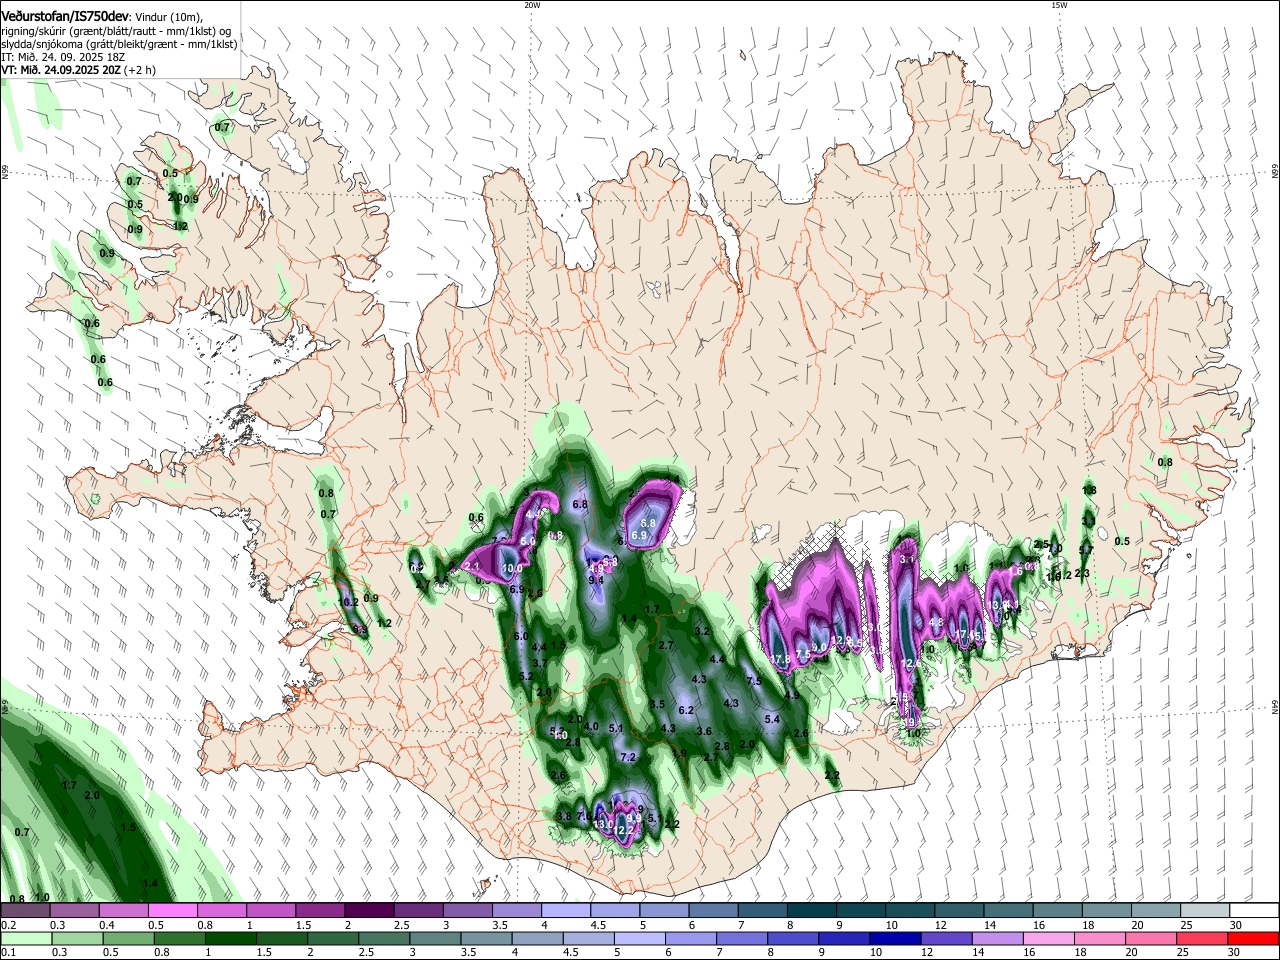Screen dimensions: 1280x960
Task: Select the green 2 swatch in the lower legend row
Action: (x=333, y=938)
